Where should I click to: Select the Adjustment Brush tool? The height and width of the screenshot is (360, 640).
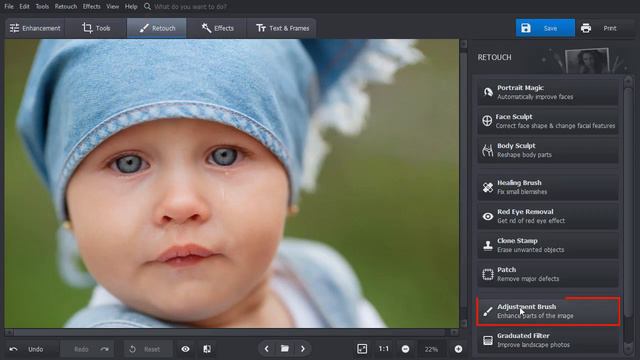(548, 311)
